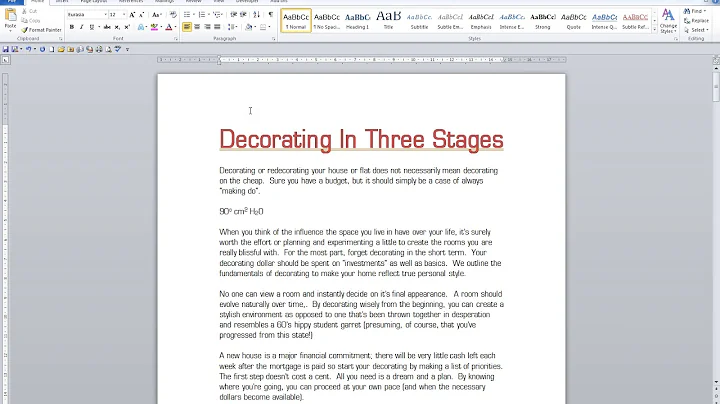
Task: Toggle Underline formatting
Action: point(92,27)
